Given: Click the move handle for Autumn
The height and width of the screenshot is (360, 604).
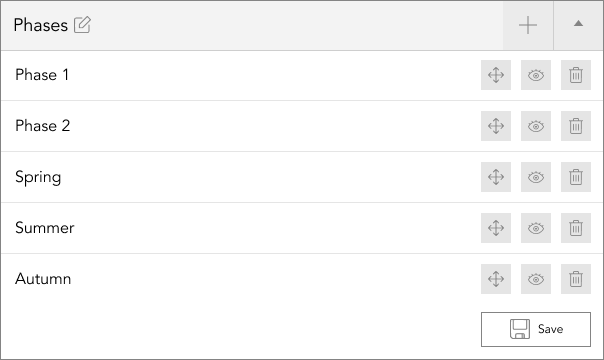Looking at the screenshot, I should 496,279.
